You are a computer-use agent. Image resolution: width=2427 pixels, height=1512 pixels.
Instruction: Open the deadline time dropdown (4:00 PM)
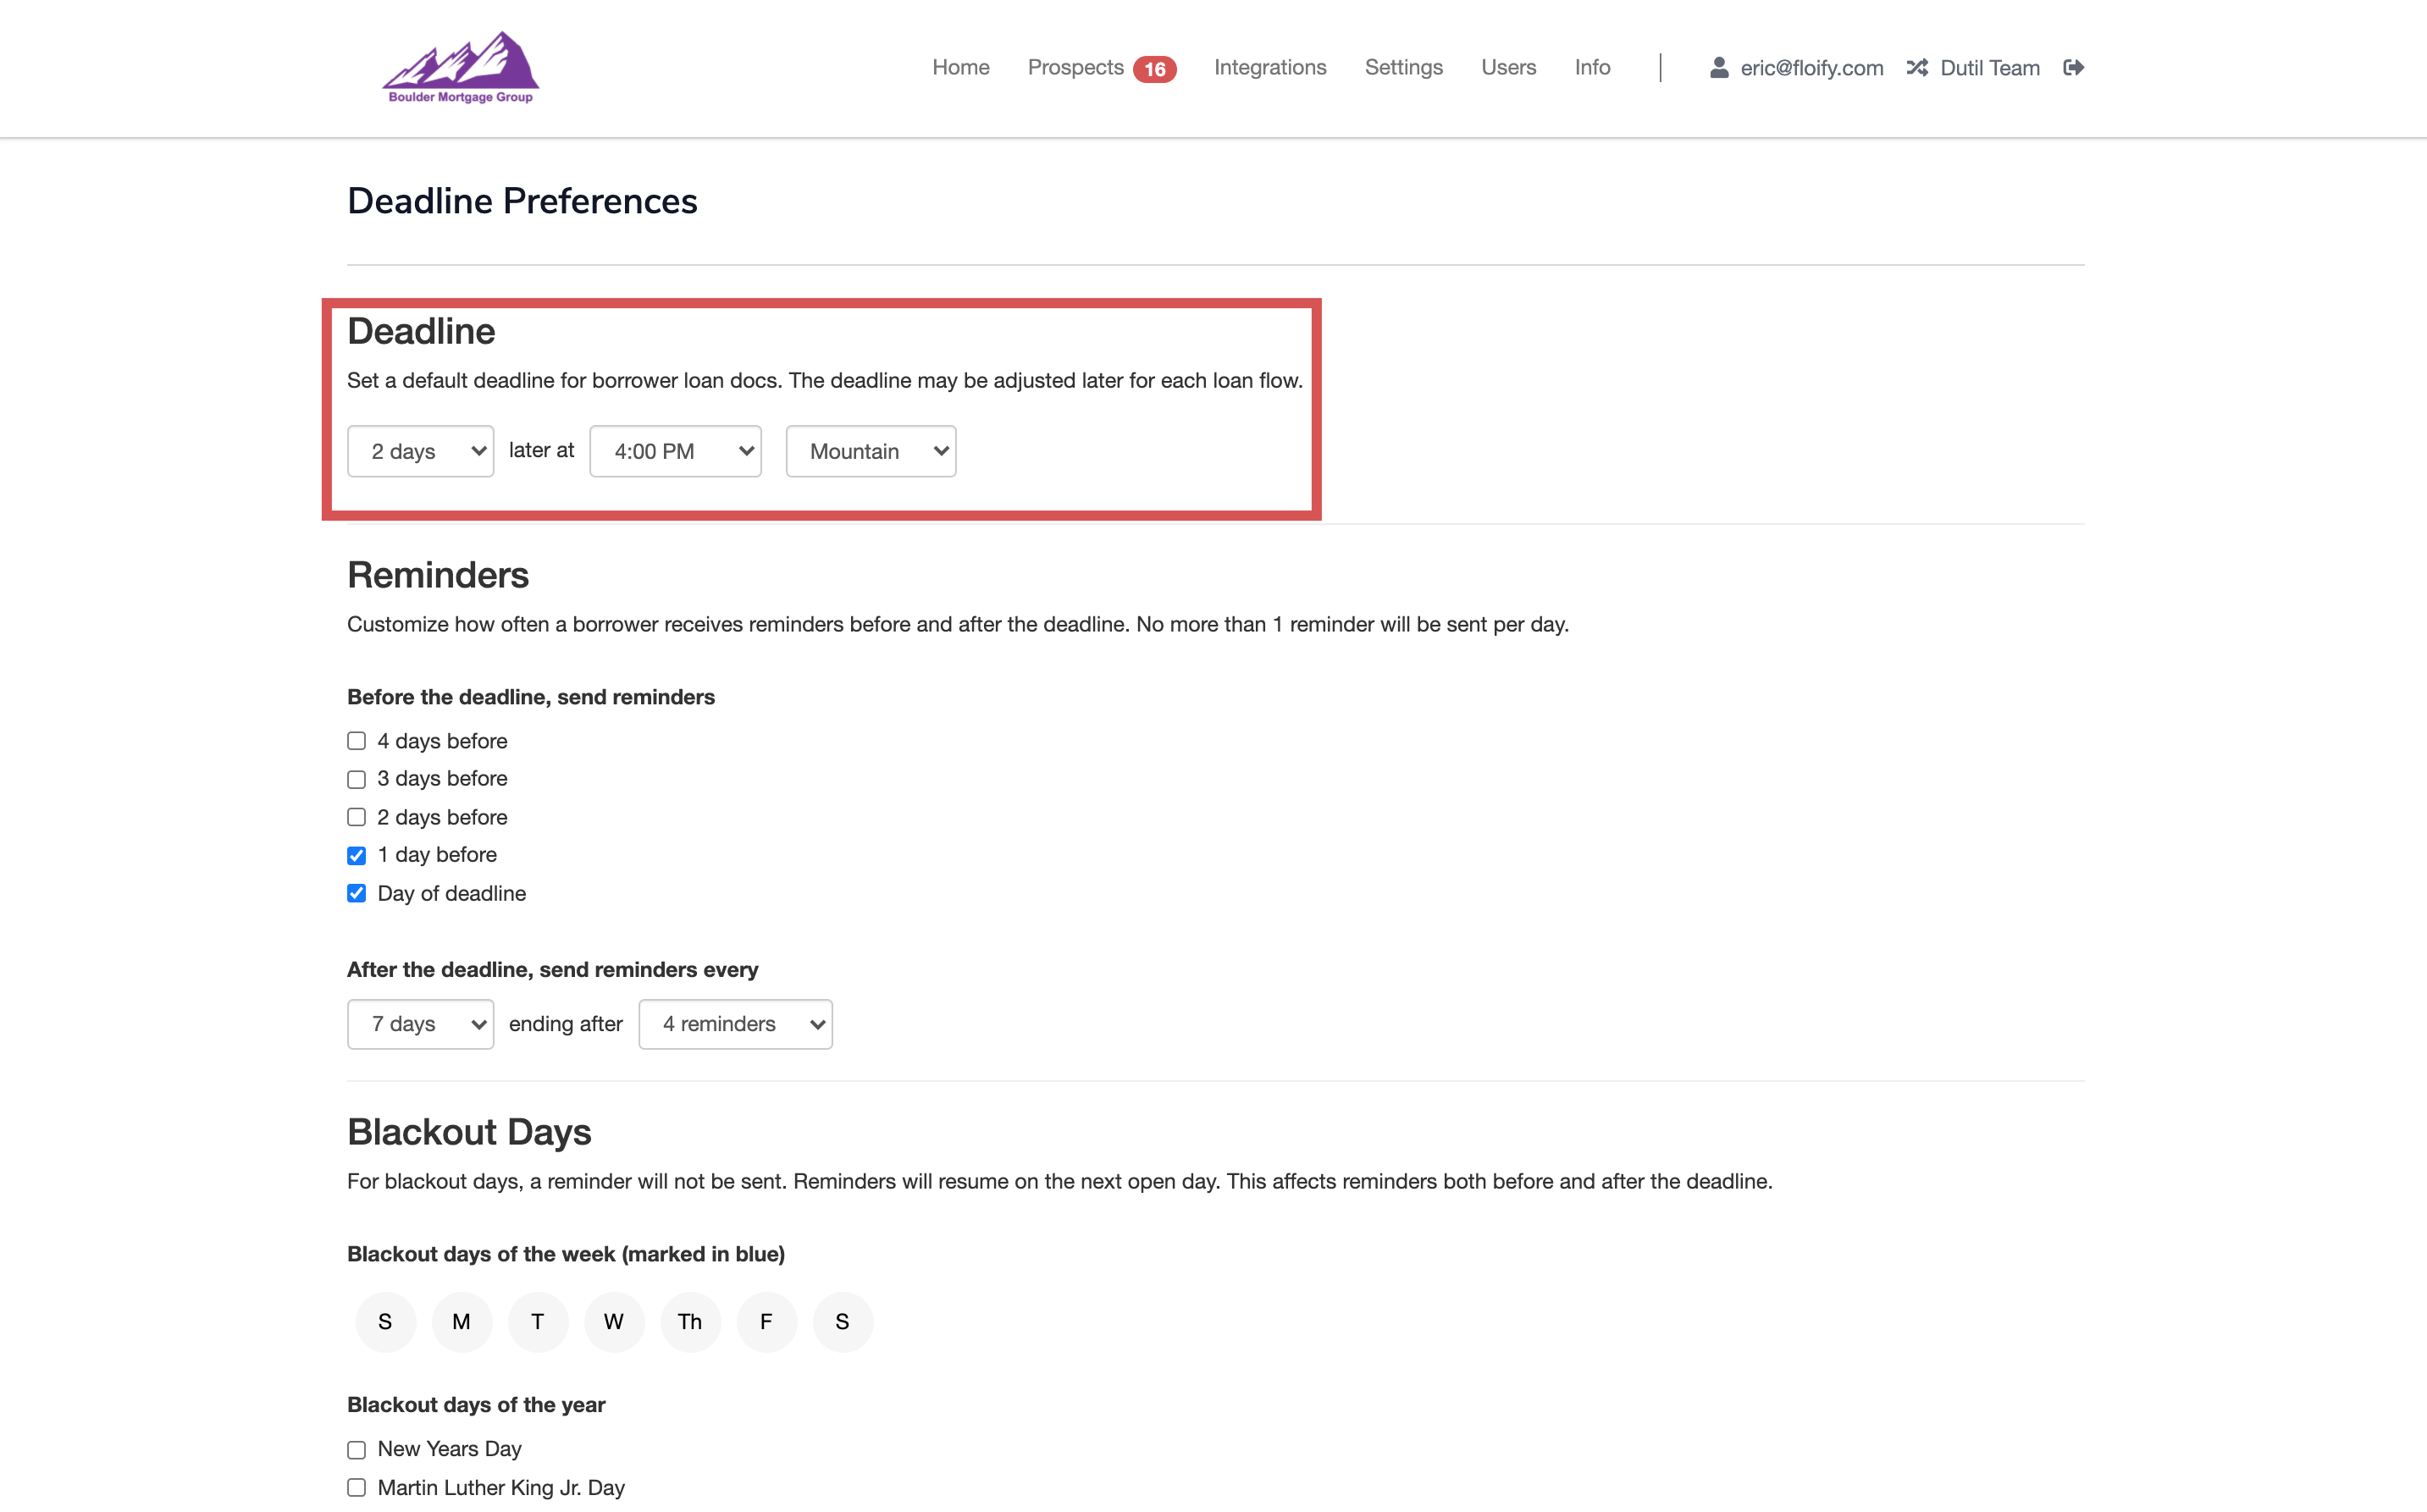click(675, 451)
